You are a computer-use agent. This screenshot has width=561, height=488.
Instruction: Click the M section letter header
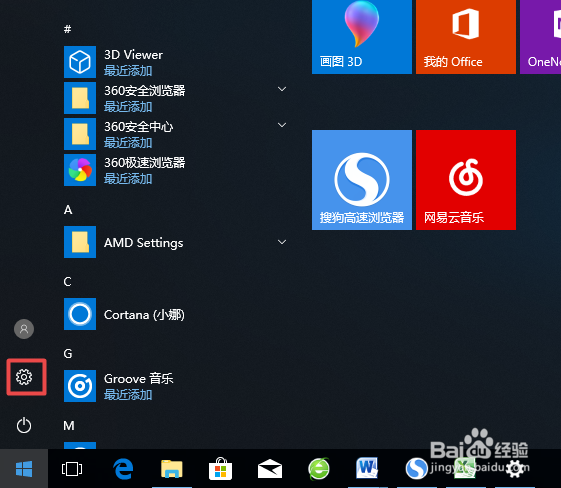click(x=69, y=425)
